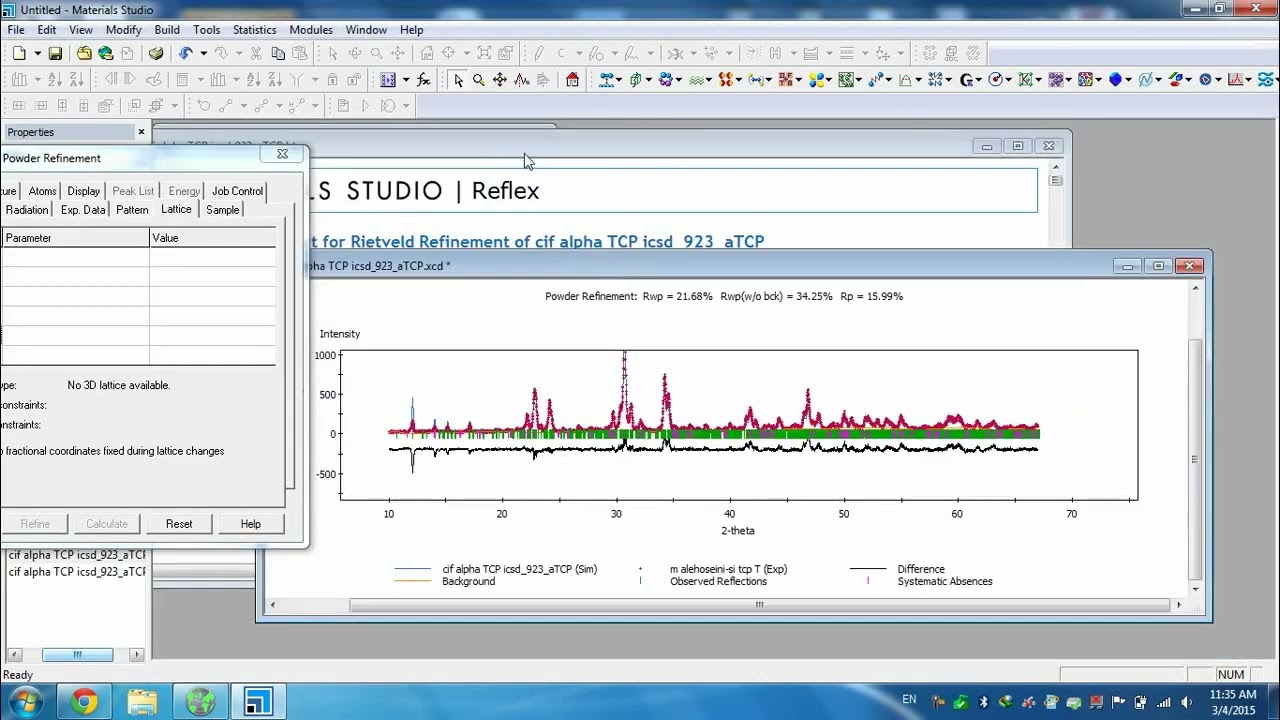Screen dimensions: 1280x720
Task: Click the purple spheres cluster module icon
Action: (x=665, y=80)
